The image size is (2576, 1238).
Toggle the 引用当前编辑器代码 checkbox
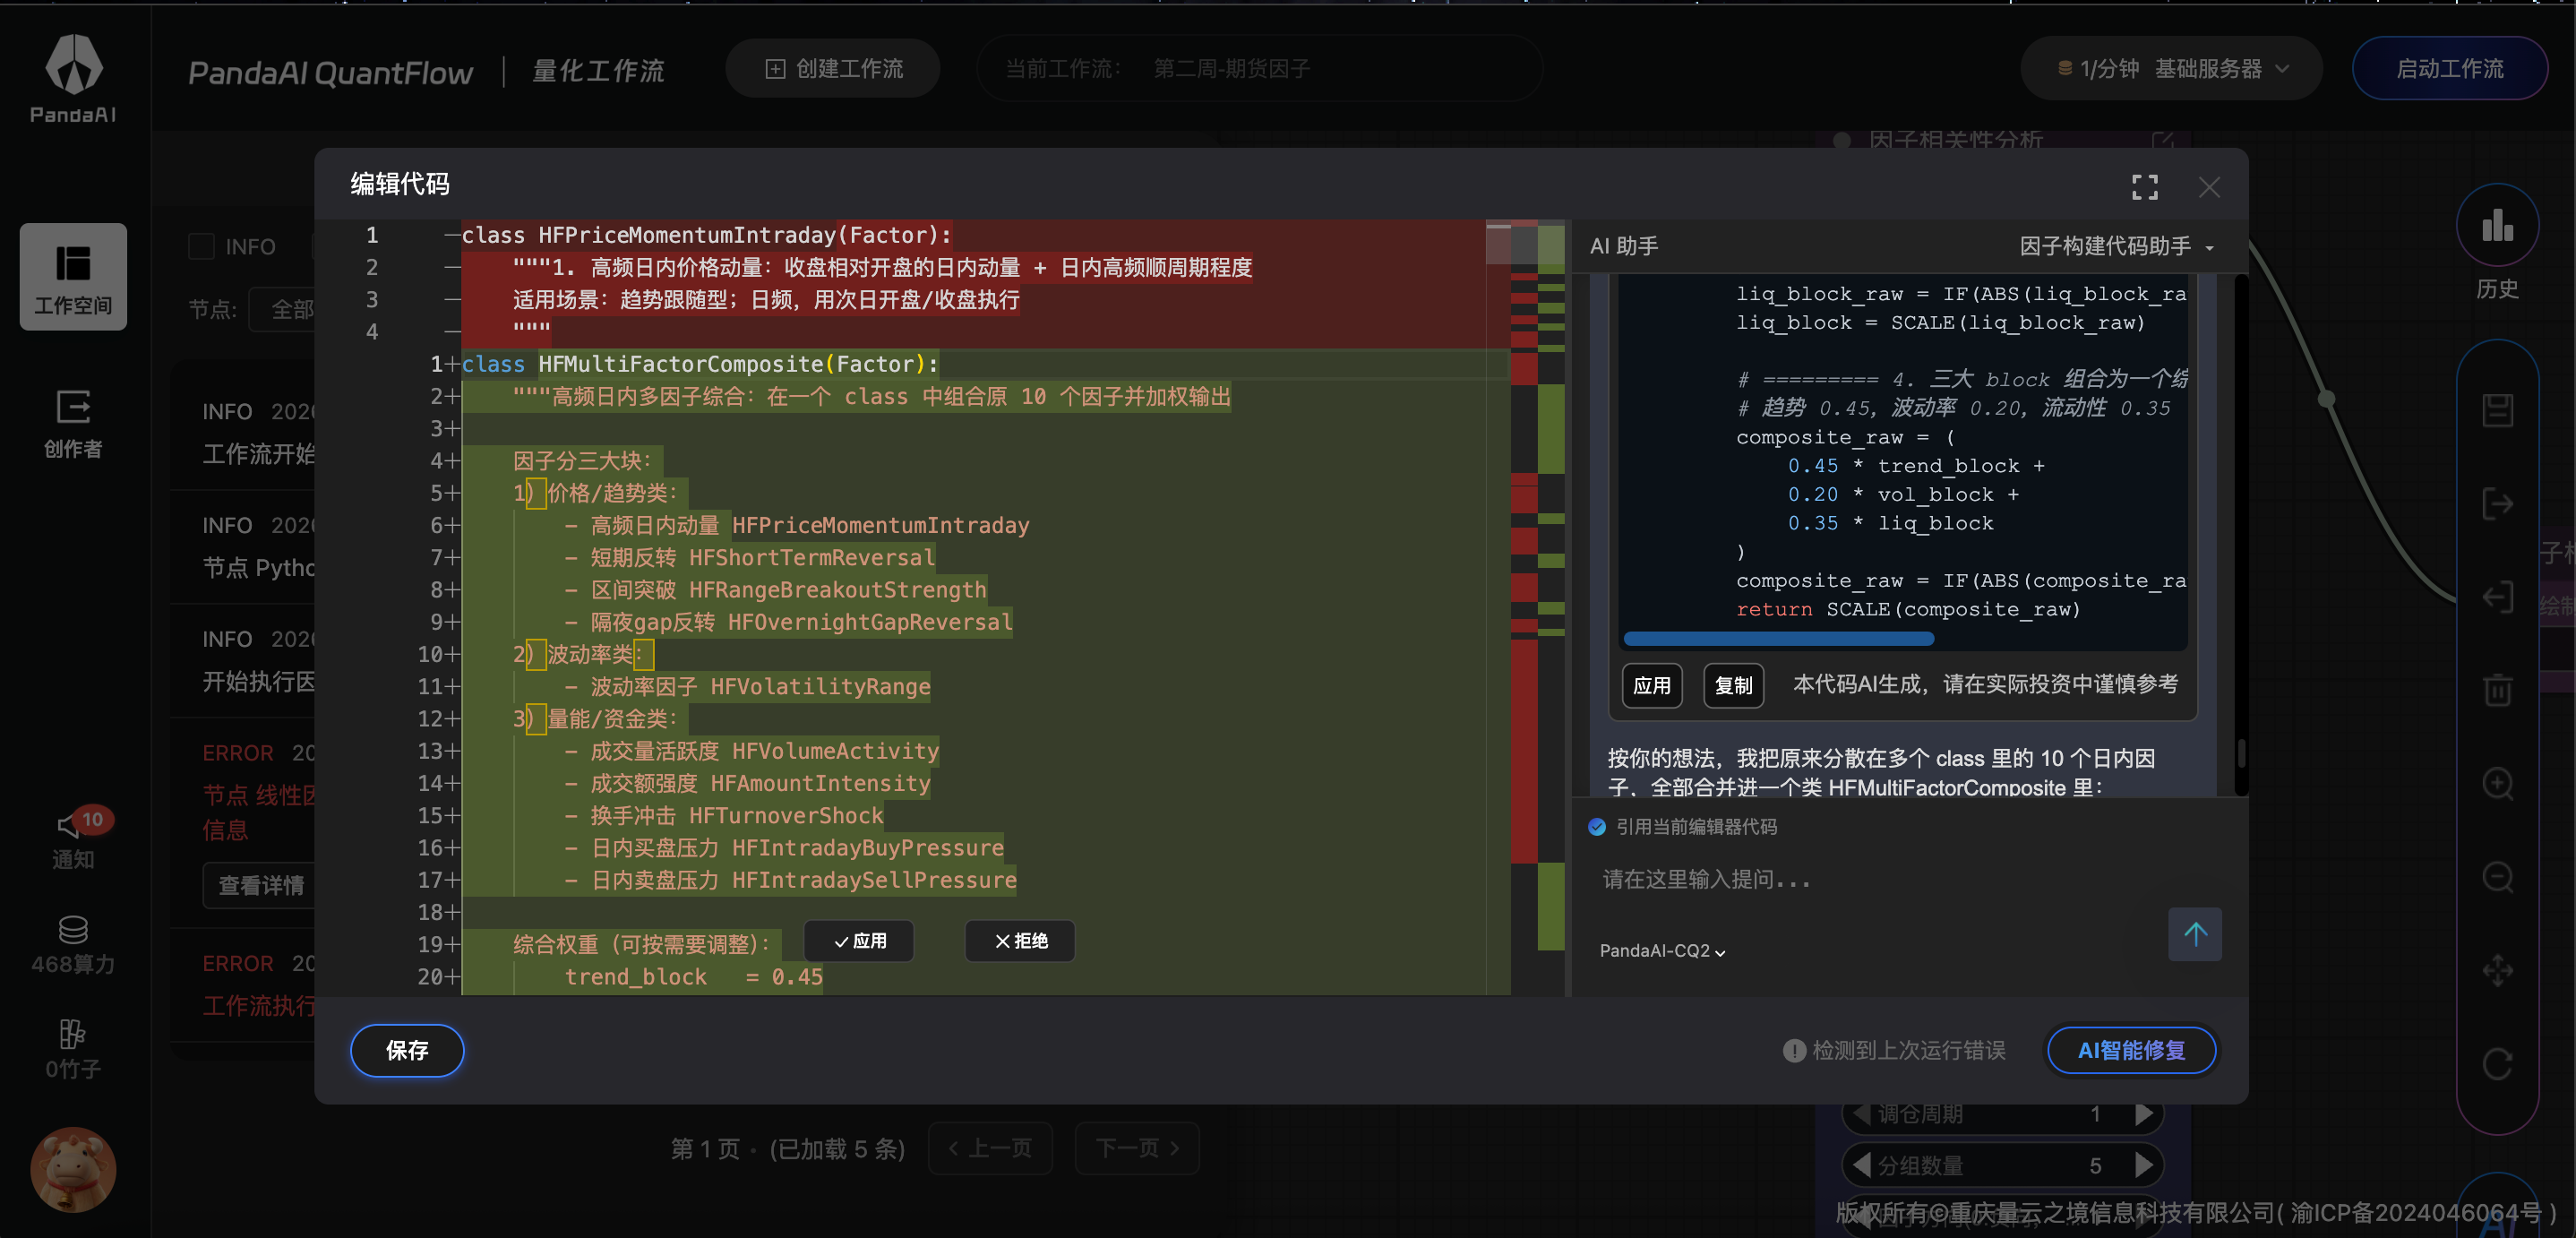tap(1597, 827)
